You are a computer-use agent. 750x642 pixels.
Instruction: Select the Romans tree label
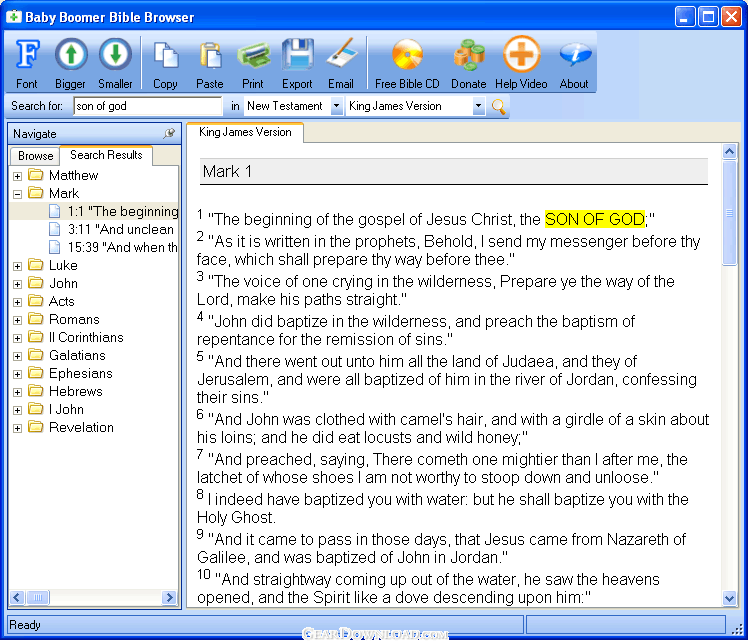point(74,319)
